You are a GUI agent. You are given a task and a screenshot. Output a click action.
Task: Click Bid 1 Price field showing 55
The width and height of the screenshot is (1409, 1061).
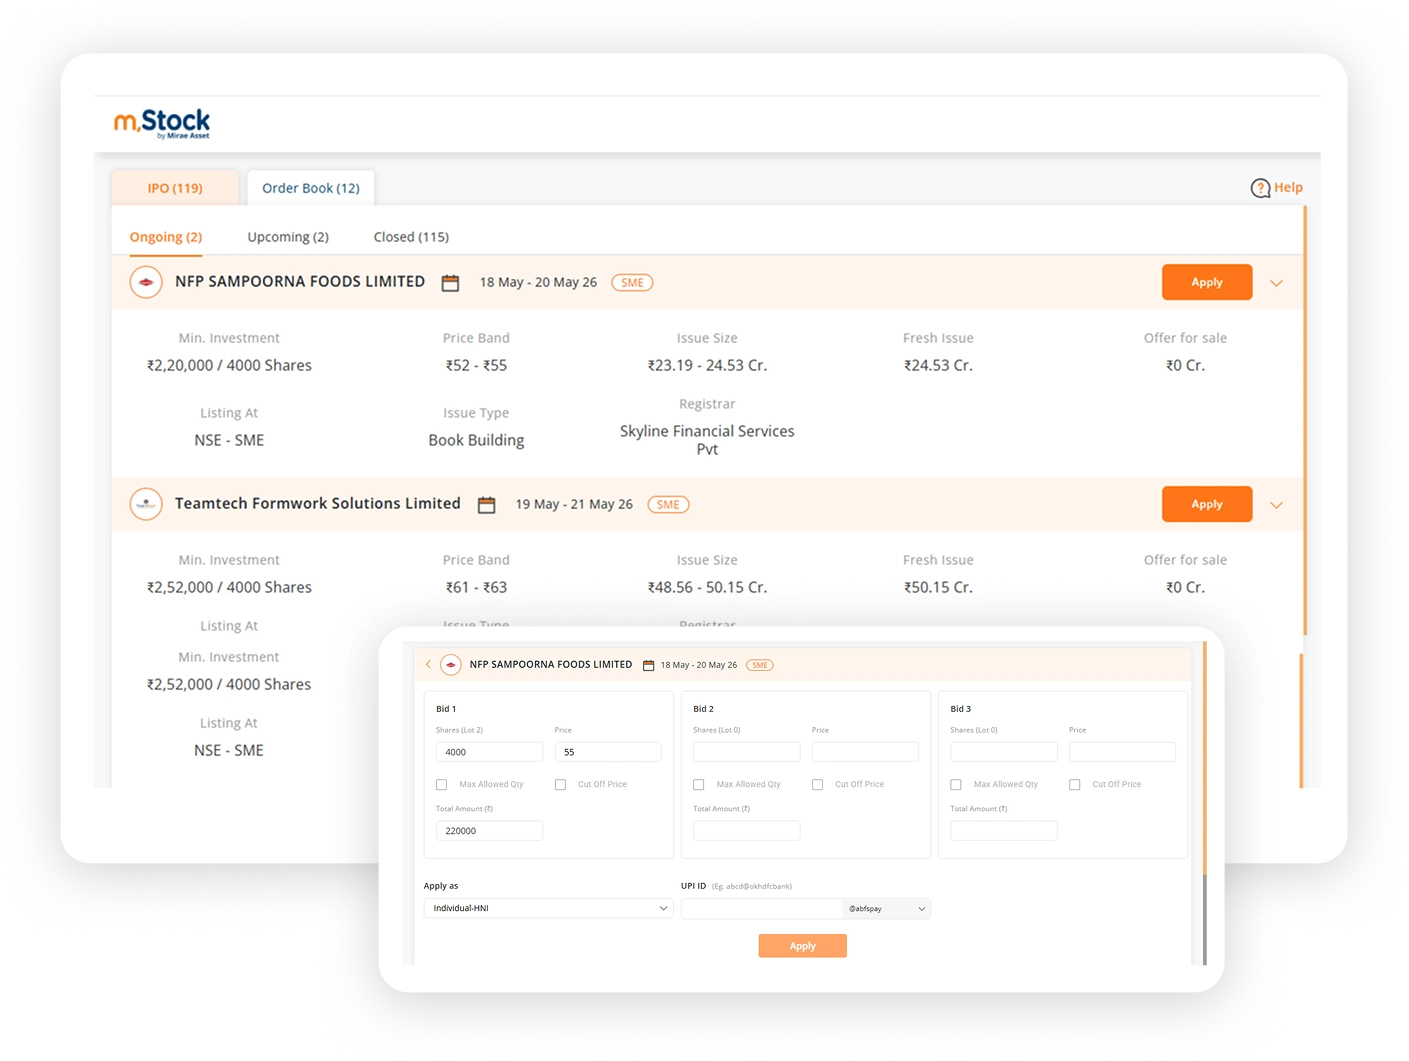point(608,752)
